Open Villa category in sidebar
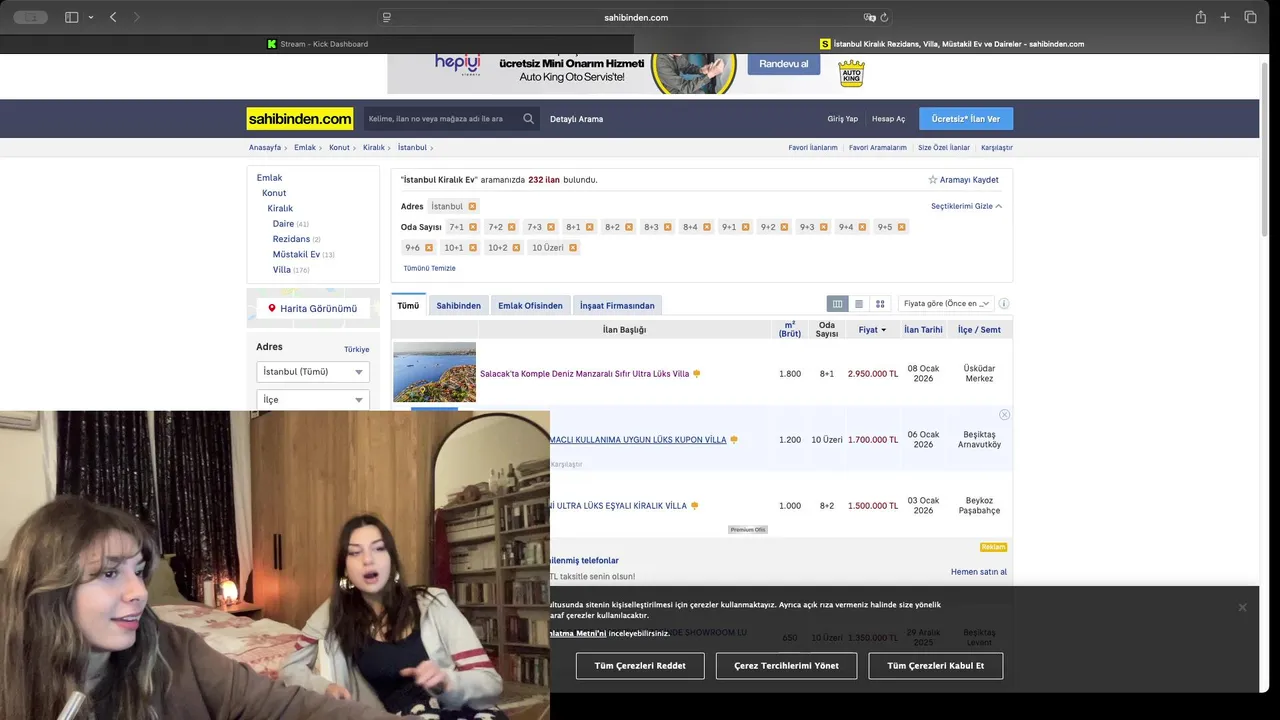1280x720 pixels. [x=281, y=270]
